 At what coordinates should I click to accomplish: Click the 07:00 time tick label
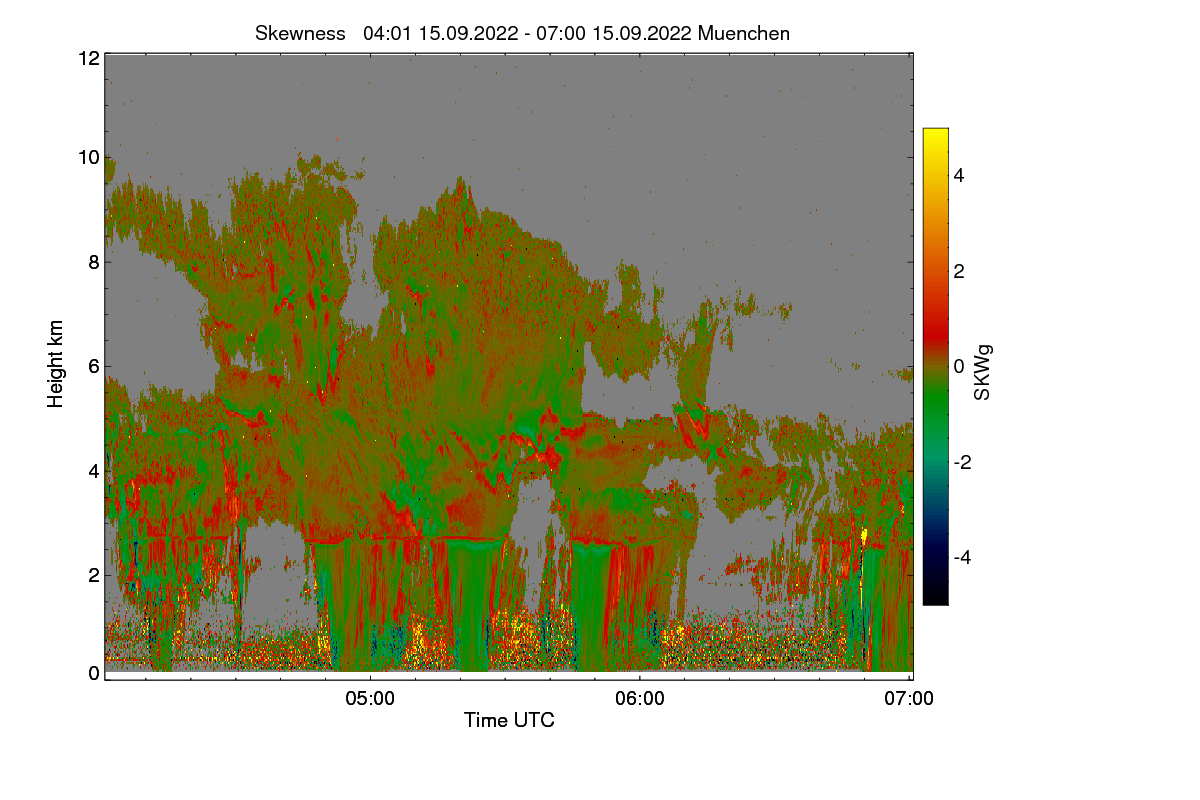pyautogui.click(x=910, y=699)
